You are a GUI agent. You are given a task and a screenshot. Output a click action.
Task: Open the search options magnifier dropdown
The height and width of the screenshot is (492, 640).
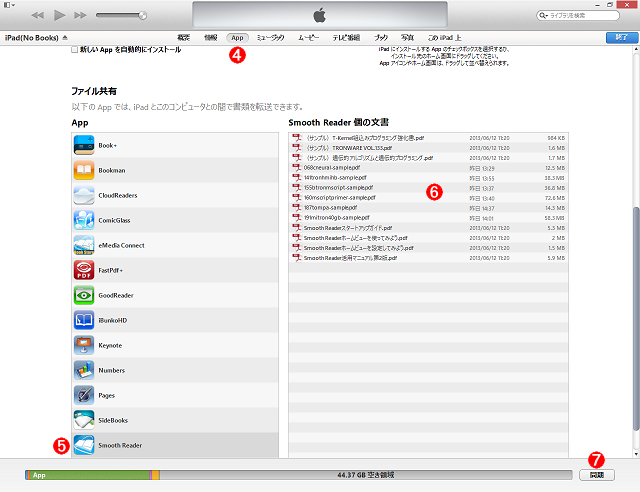tap(543, 16)
